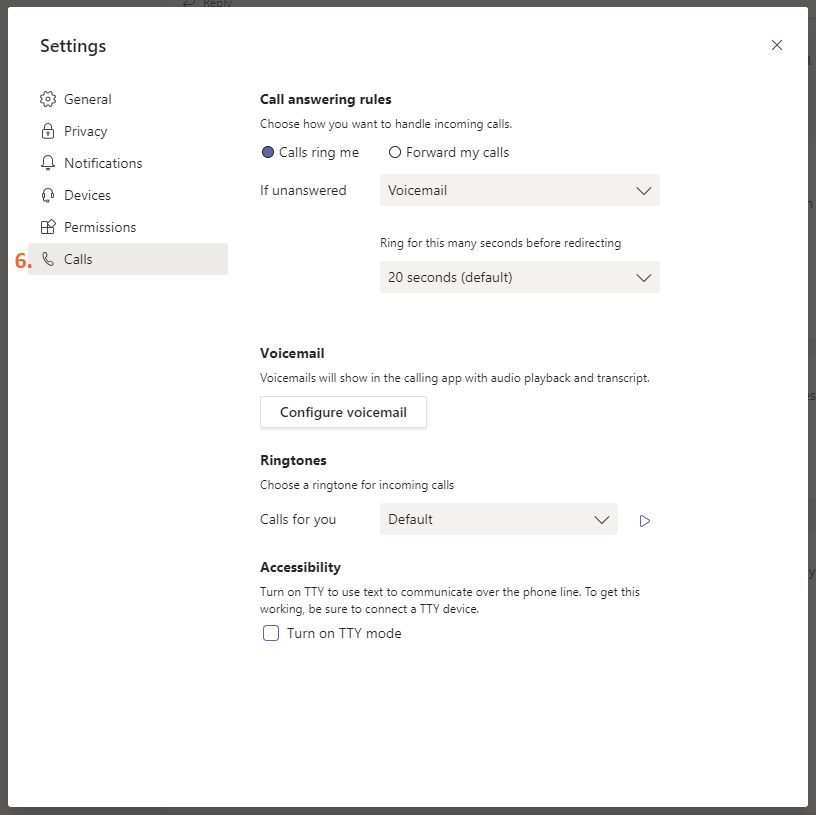The height and width of the screenshot is (815, 816).
Task: Click the Calls phone icon
Action: 47,259
